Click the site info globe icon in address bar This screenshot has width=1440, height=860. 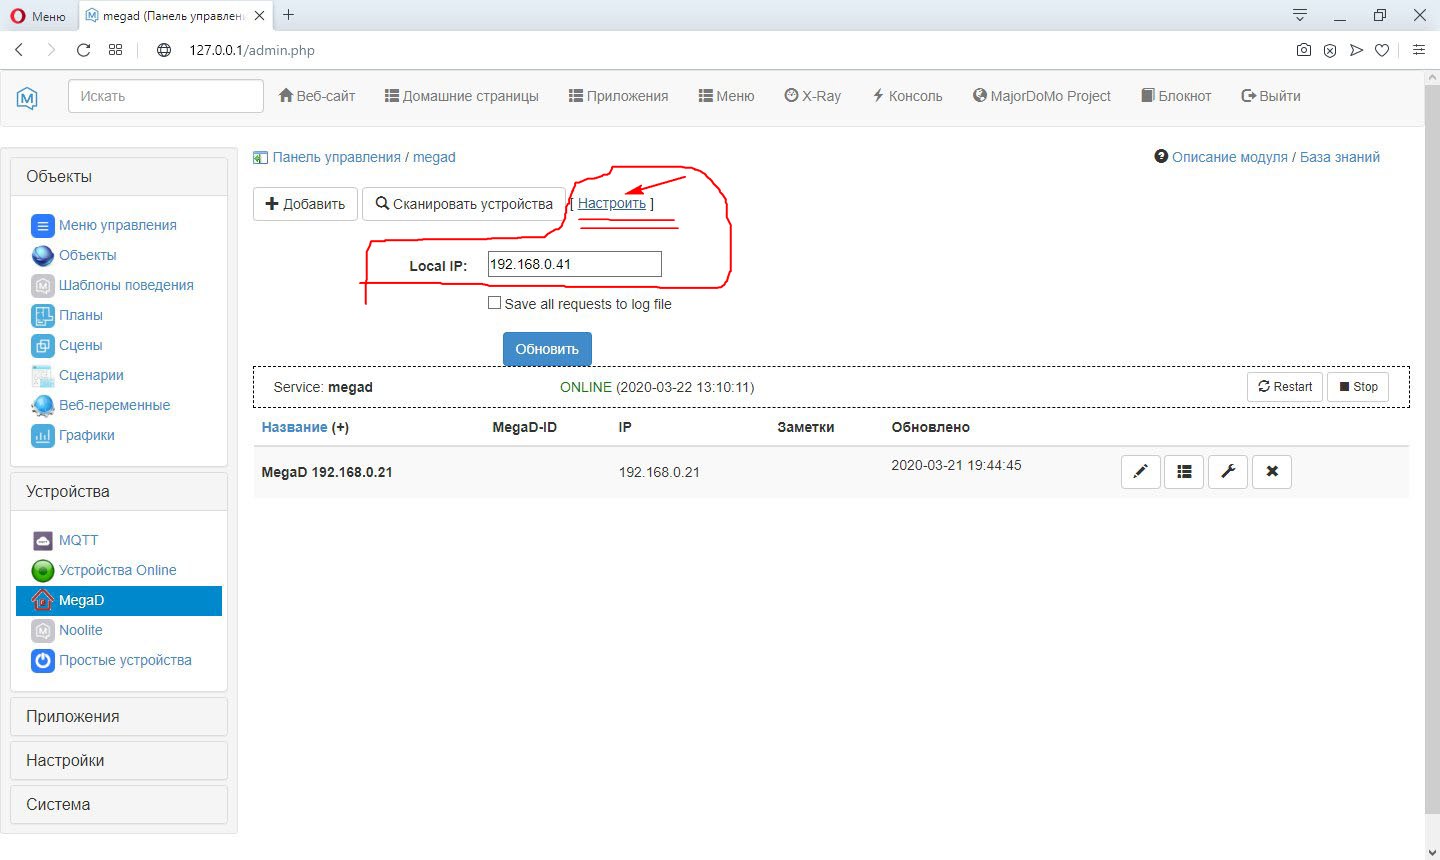164,50
